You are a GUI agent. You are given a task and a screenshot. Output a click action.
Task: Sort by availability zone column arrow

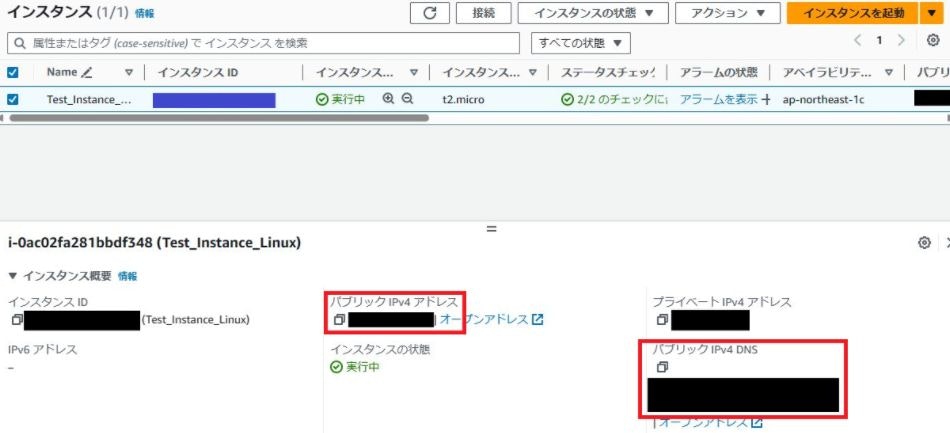click(x=889, y=73)
